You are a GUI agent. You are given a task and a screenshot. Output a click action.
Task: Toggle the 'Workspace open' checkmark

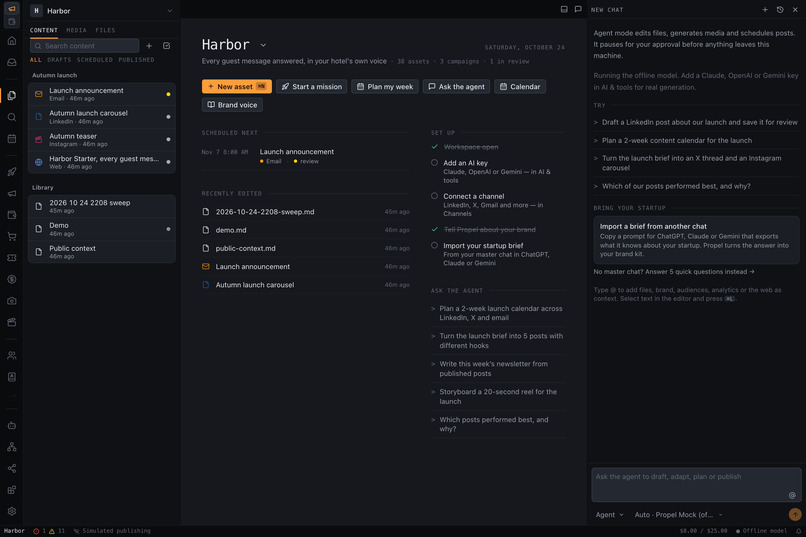click(x=434, y=146)
